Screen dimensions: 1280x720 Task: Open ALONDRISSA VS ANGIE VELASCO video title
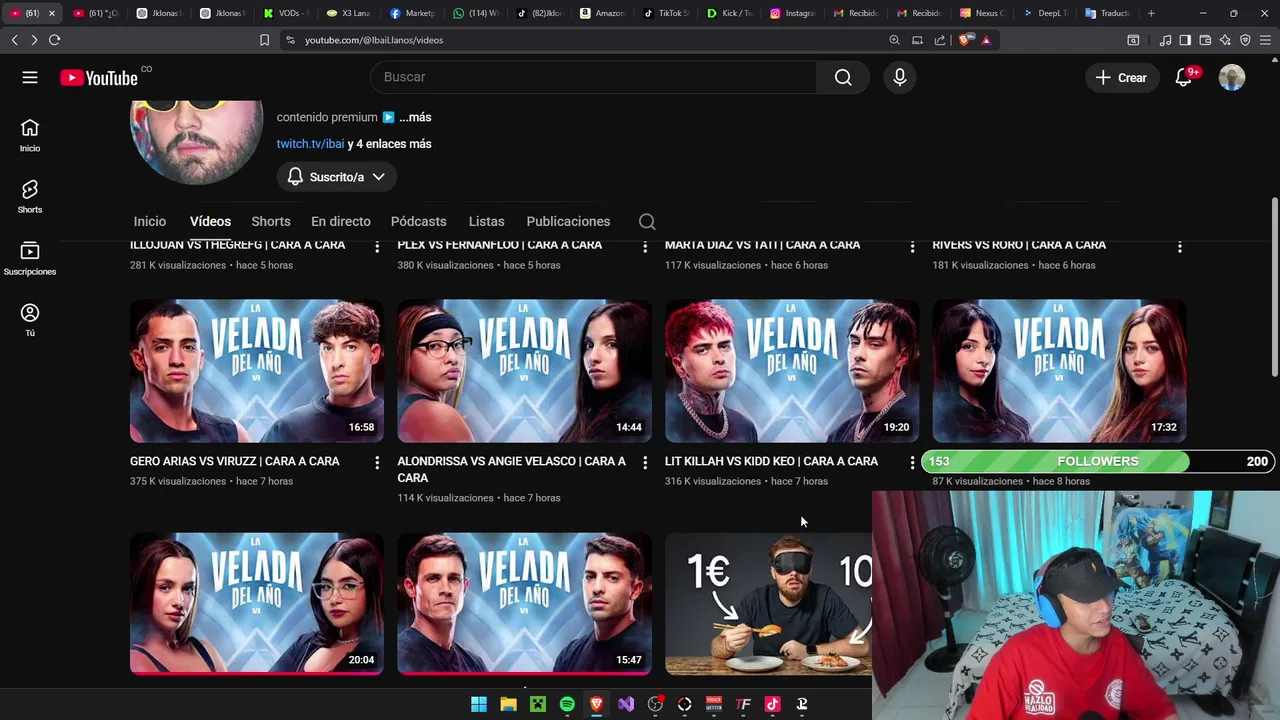click(x=511, y=469)
